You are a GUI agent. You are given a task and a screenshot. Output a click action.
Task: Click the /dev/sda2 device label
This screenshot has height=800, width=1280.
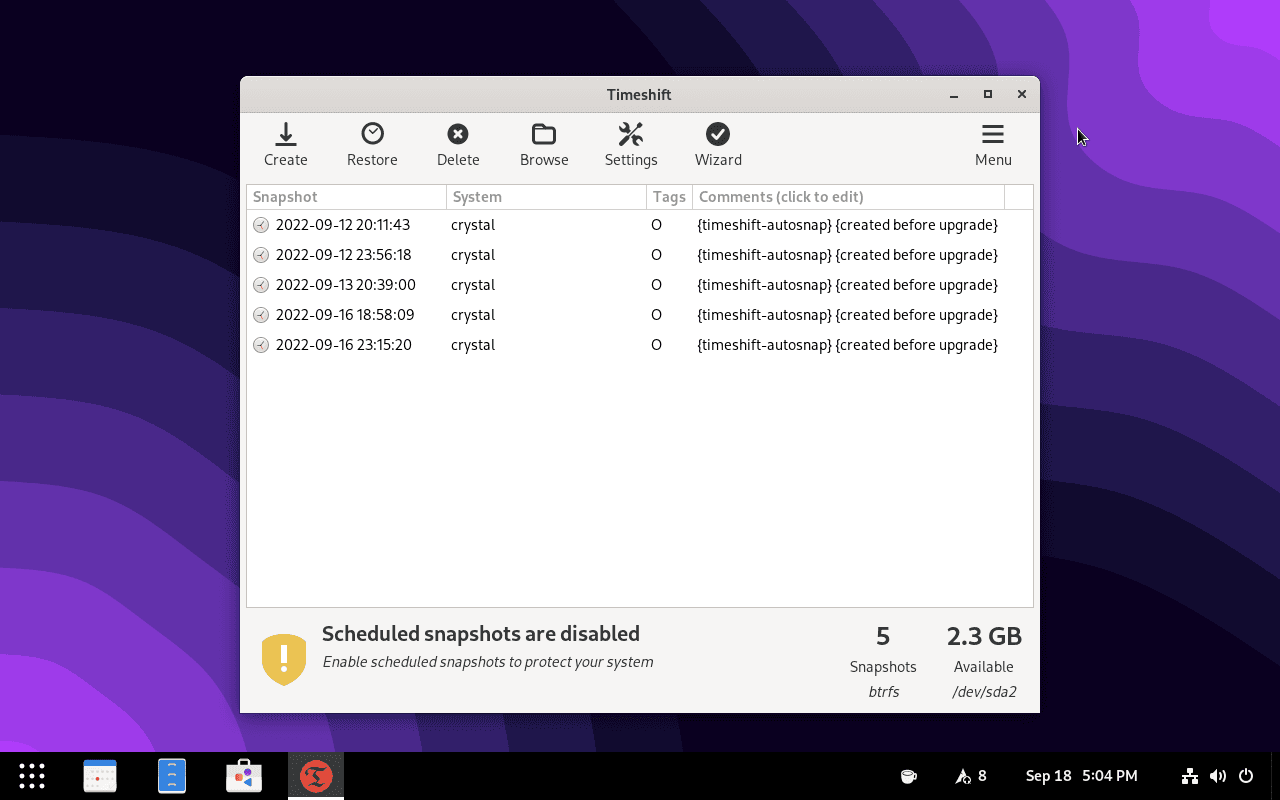(984, 692)
